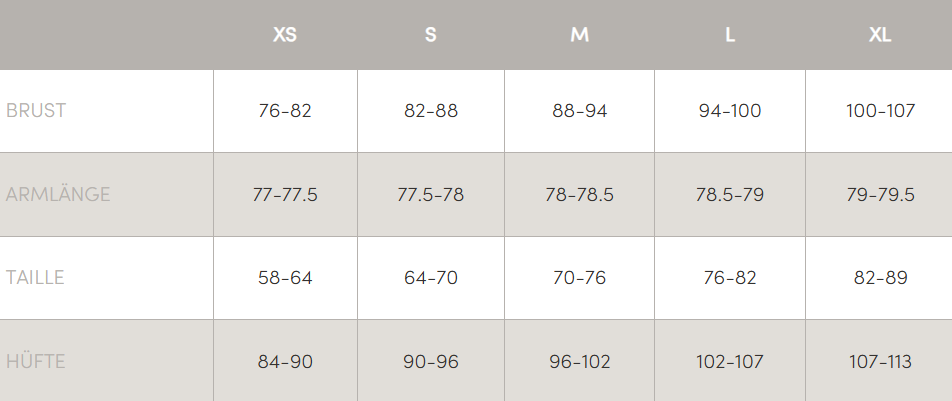Click the 84-90 Hüfte cell
The width and height of the screenshot is (952, 401).
click(x=285, y=362)
